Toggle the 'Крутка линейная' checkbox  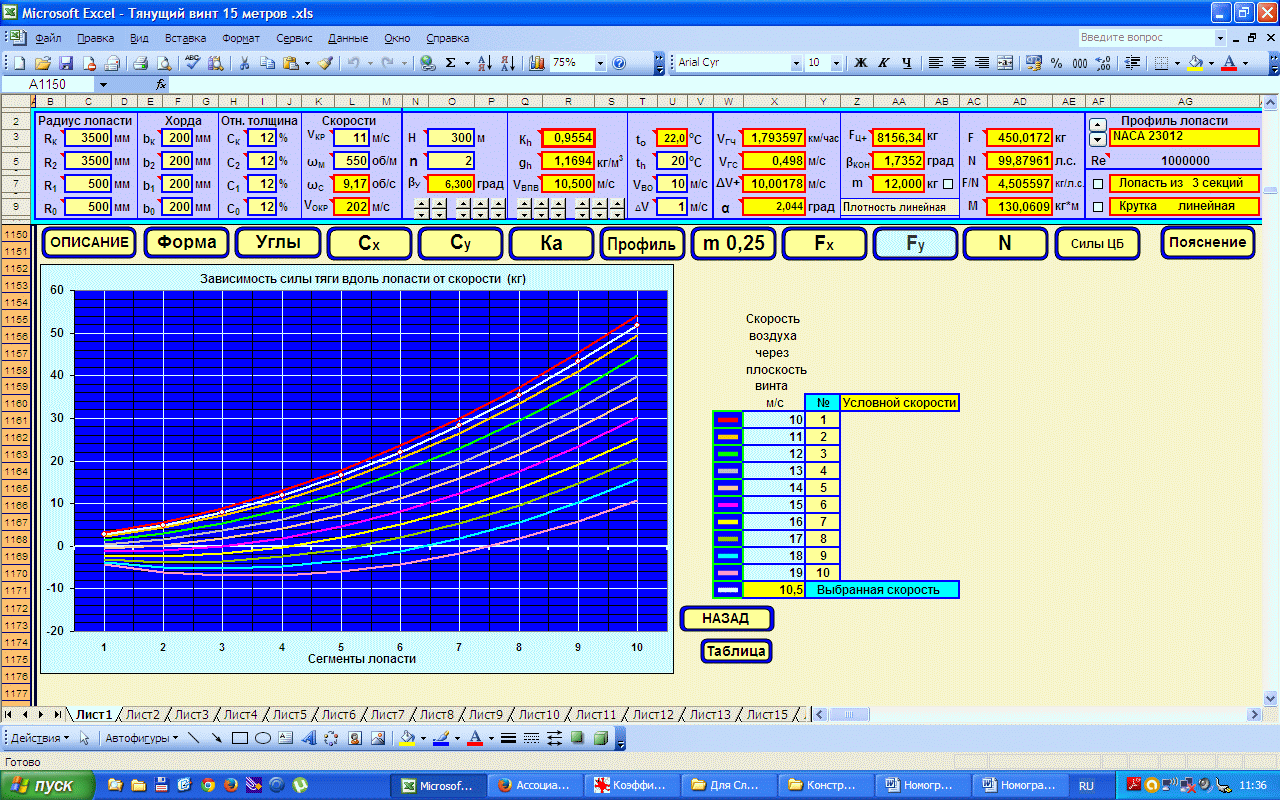click(x=1098, y=207)
